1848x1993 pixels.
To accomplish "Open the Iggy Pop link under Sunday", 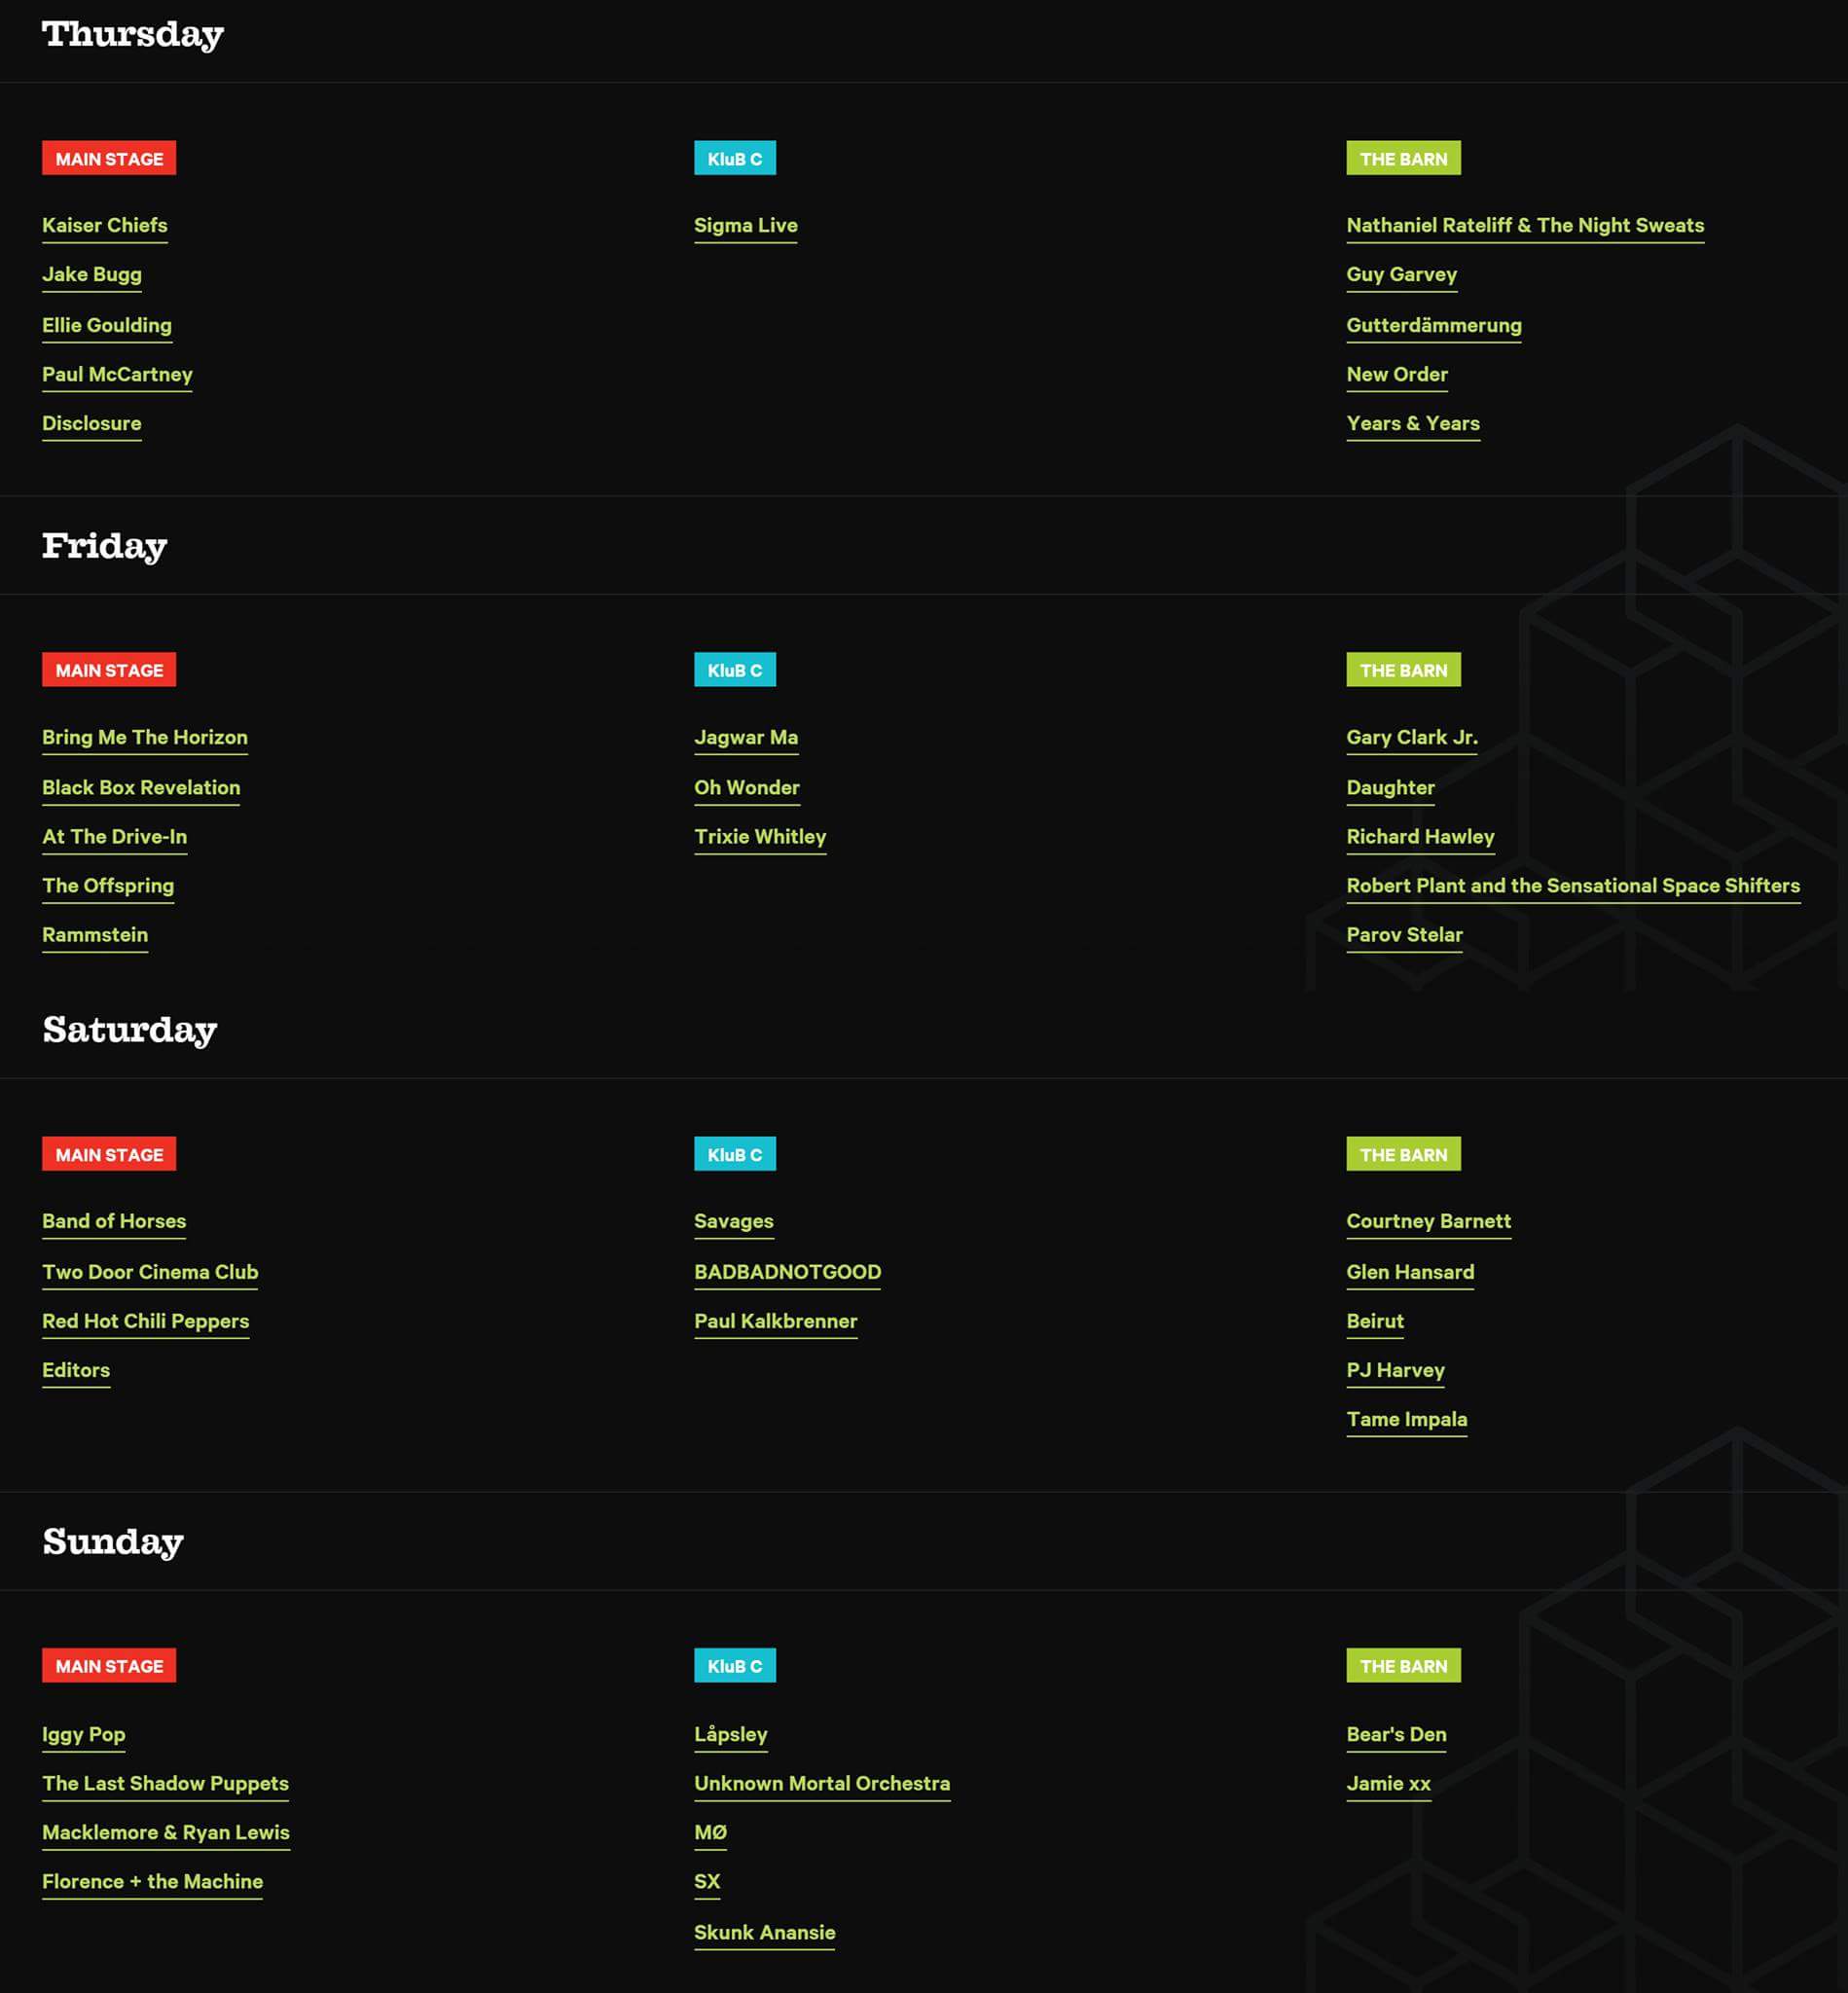I will coord(84,1735).
